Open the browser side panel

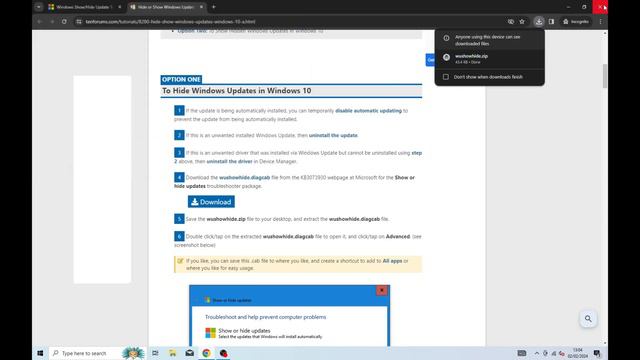click(x=551, y=22)
